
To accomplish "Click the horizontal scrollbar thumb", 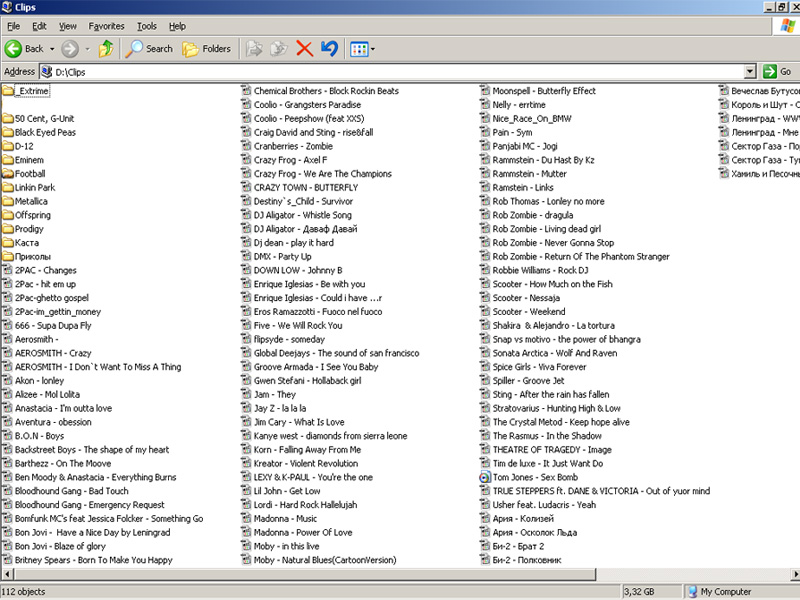I will pyautogui.click(x=303, y=574).
